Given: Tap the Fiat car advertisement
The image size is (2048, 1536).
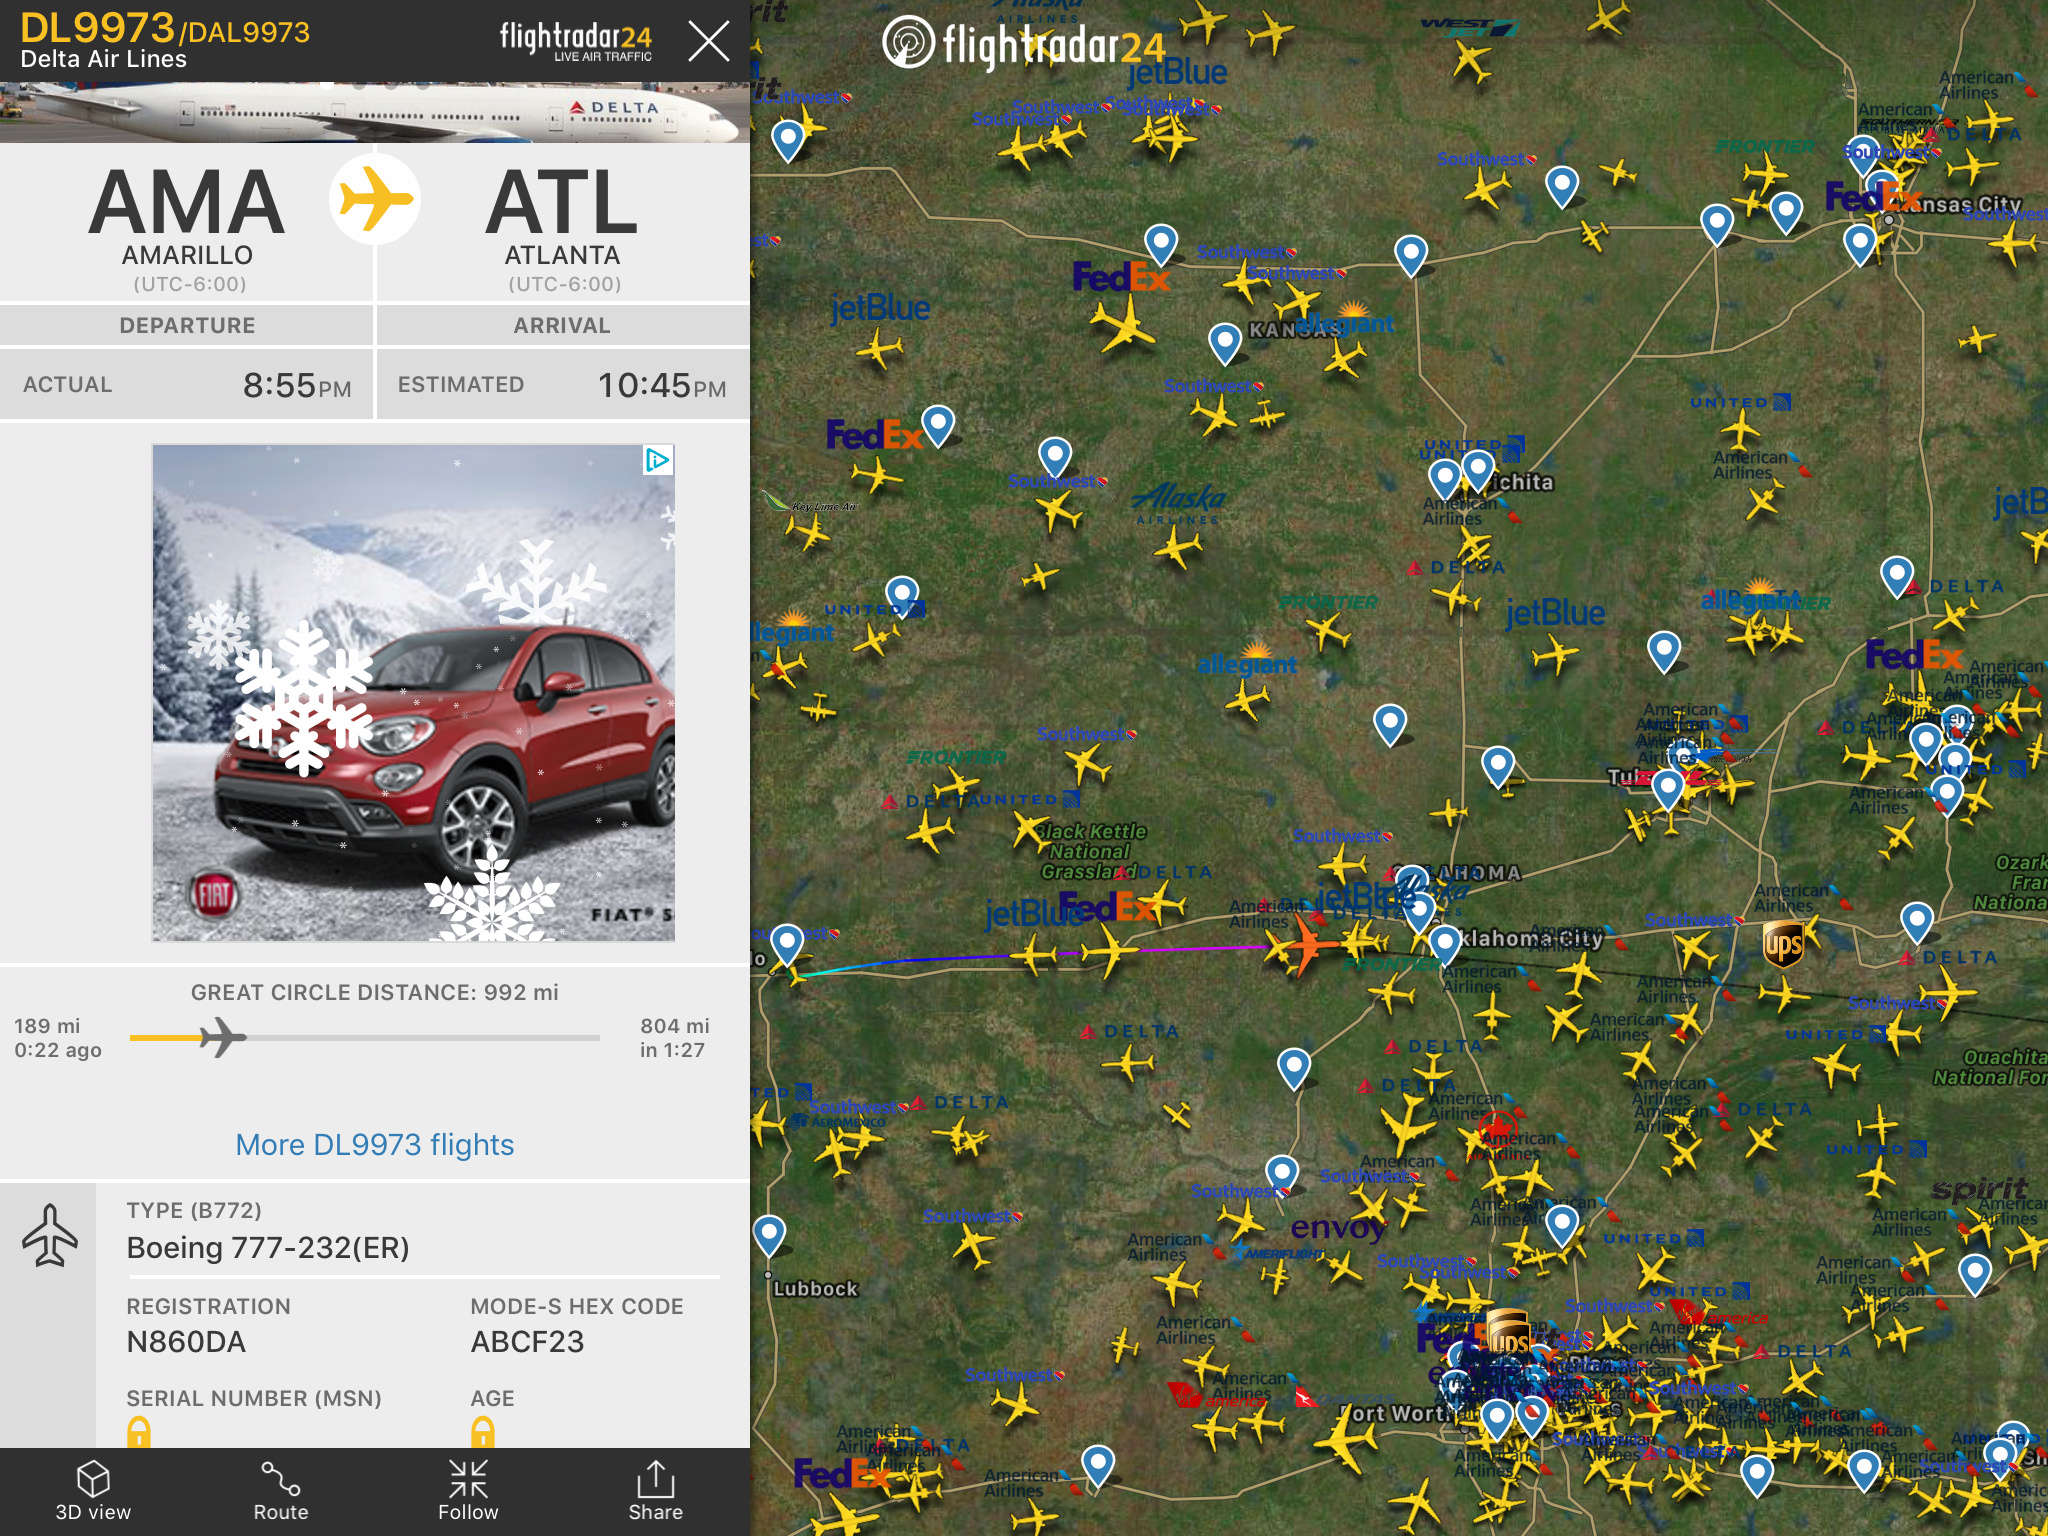Looking at the screenshot, I should 413,693.
